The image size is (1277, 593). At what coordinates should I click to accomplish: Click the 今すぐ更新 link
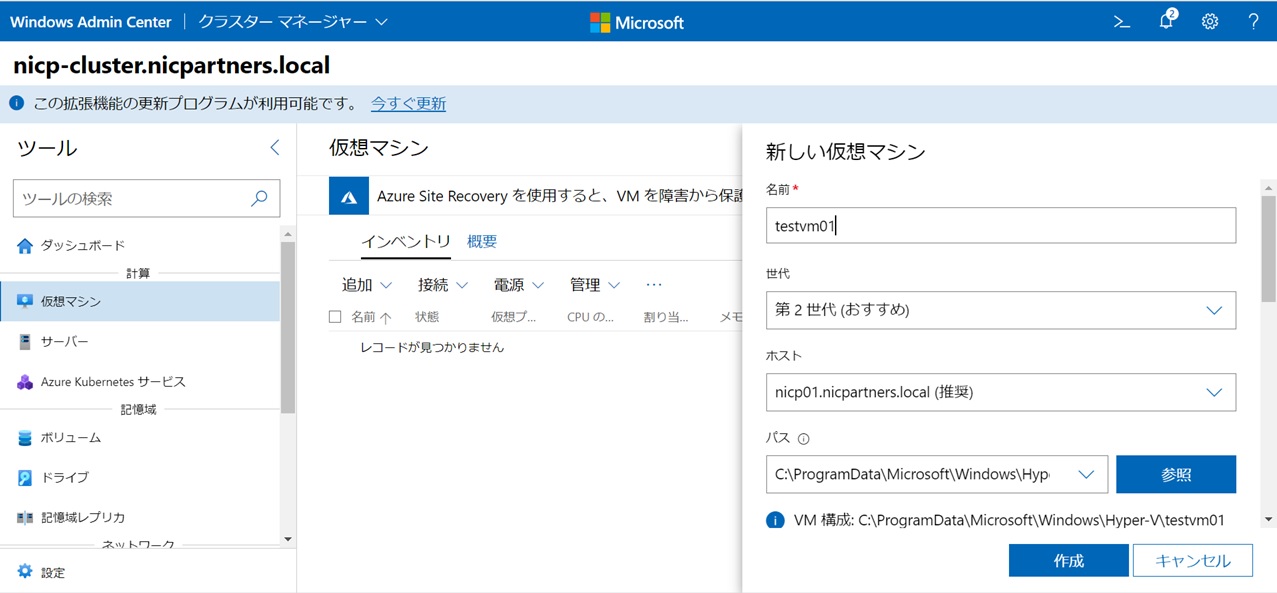408,104
